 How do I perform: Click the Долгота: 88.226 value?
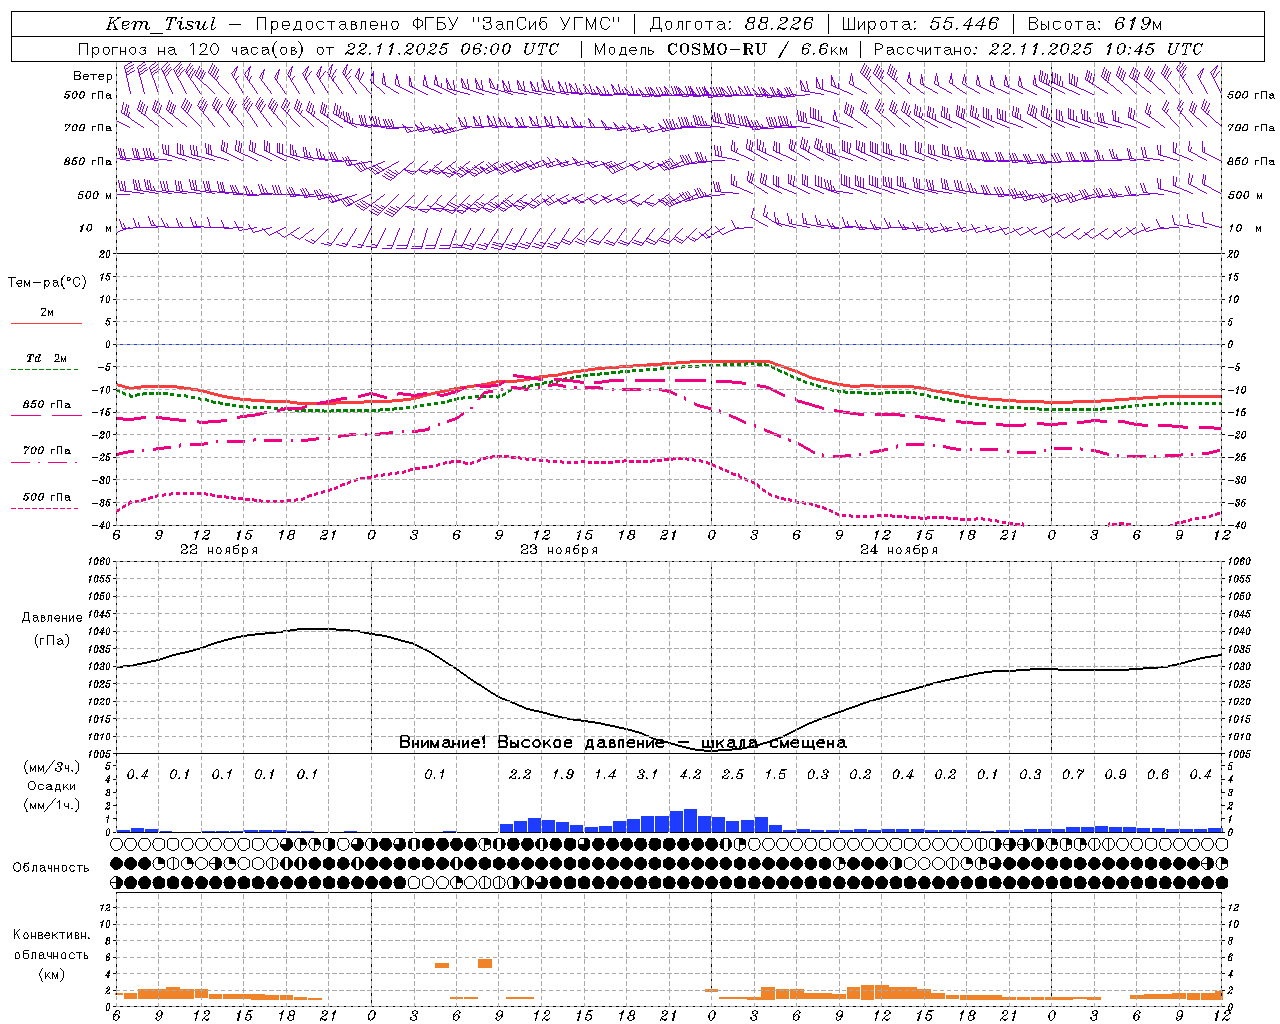pos(732,24)
